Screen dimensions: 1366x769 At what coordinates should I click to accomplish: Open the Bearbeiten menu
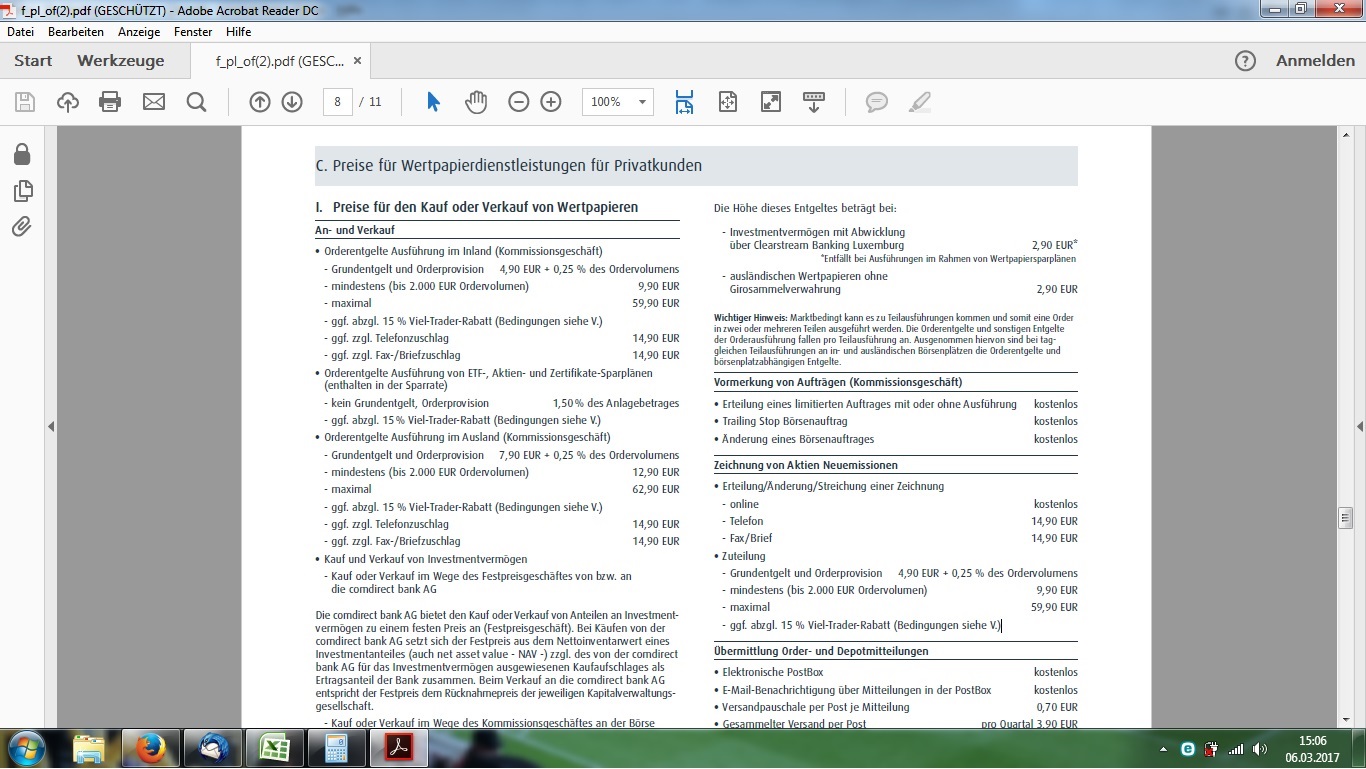pos(76,32)
